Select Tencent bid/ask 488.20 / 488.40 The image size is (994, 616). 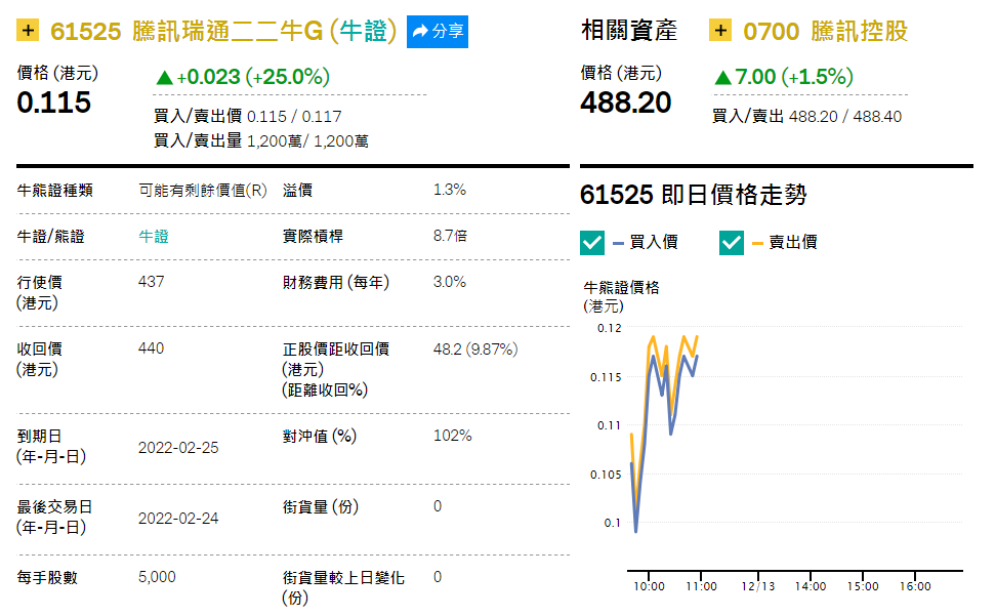(x=845, y=117)
